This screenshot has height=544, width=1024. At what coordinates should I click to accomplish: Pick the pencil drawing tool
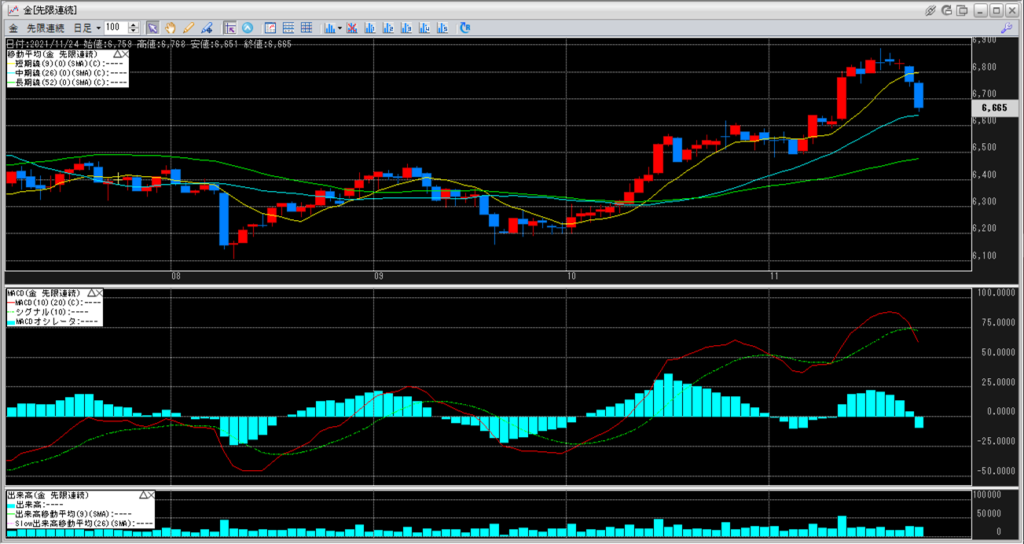coord(188,27)
